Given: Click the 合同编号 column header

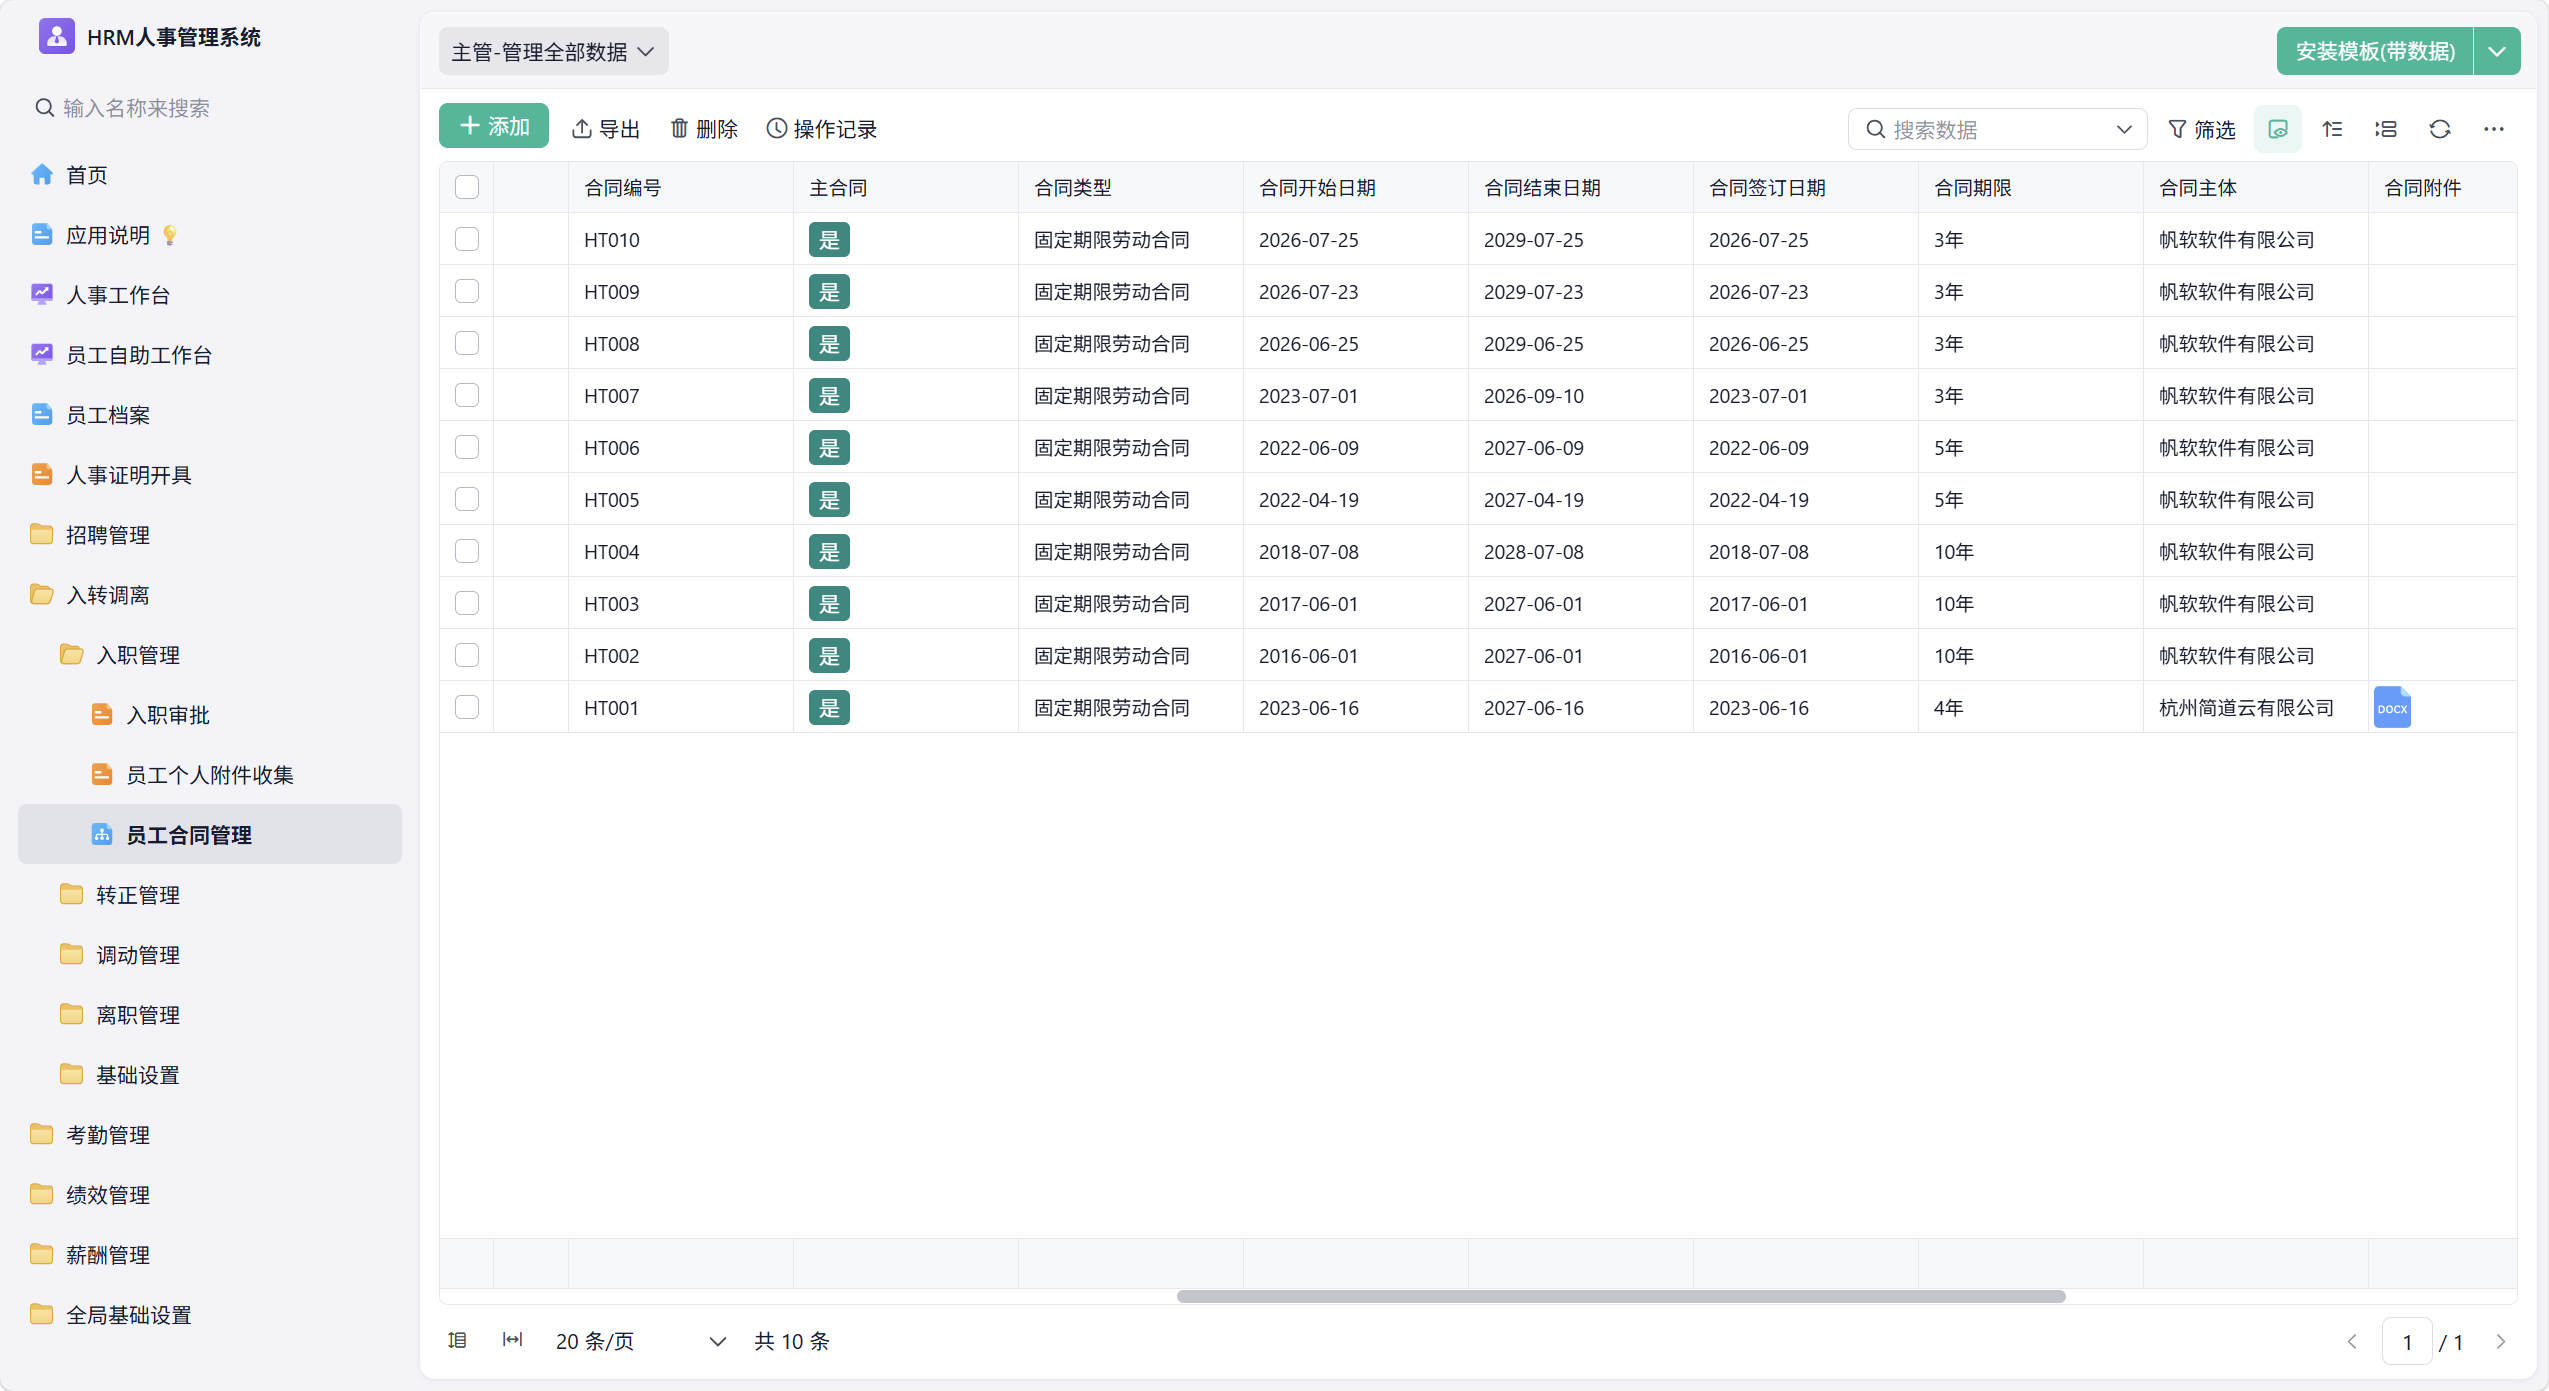Looking at the screenshot, I should (x=681, y=188).
